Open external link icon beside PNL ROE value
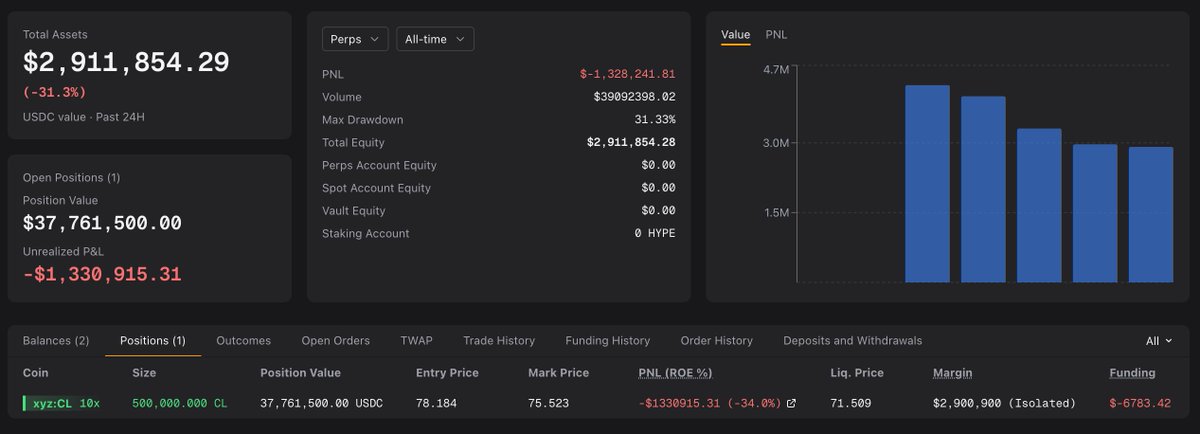 [x=792, y=404]
